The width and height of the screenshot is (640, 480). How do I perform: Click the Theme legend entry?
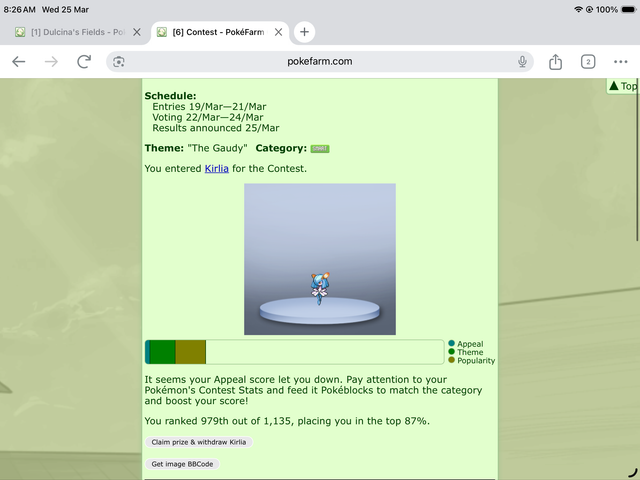466,352
